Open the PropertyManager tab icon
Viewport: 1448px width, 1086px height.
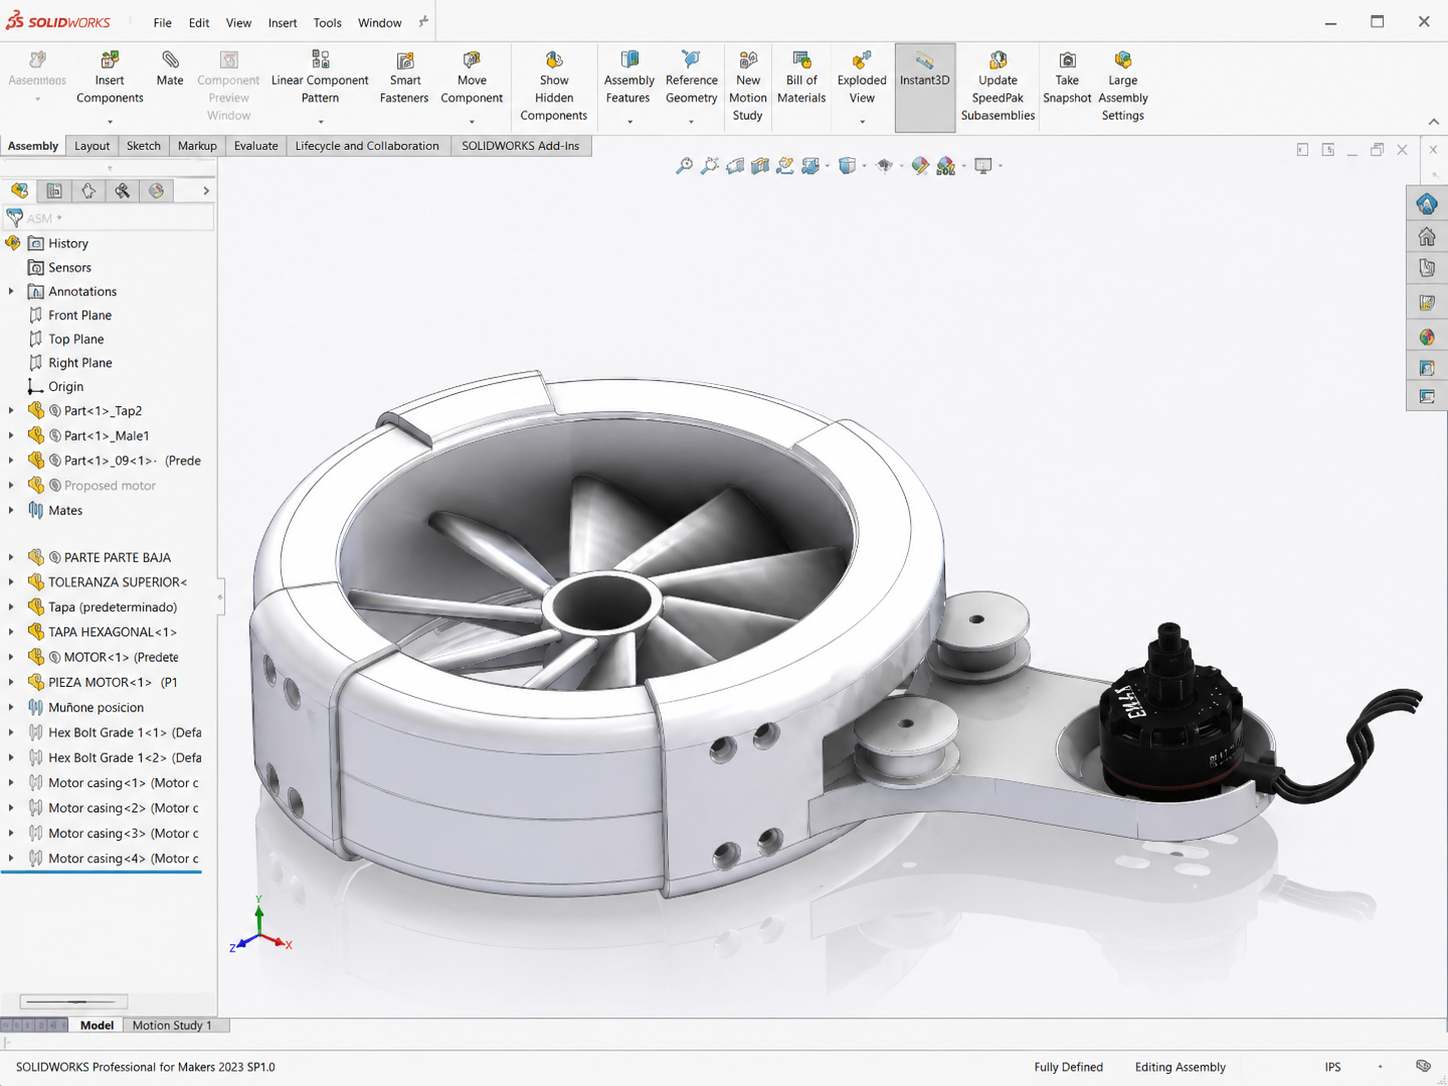[x=54, y=190]
